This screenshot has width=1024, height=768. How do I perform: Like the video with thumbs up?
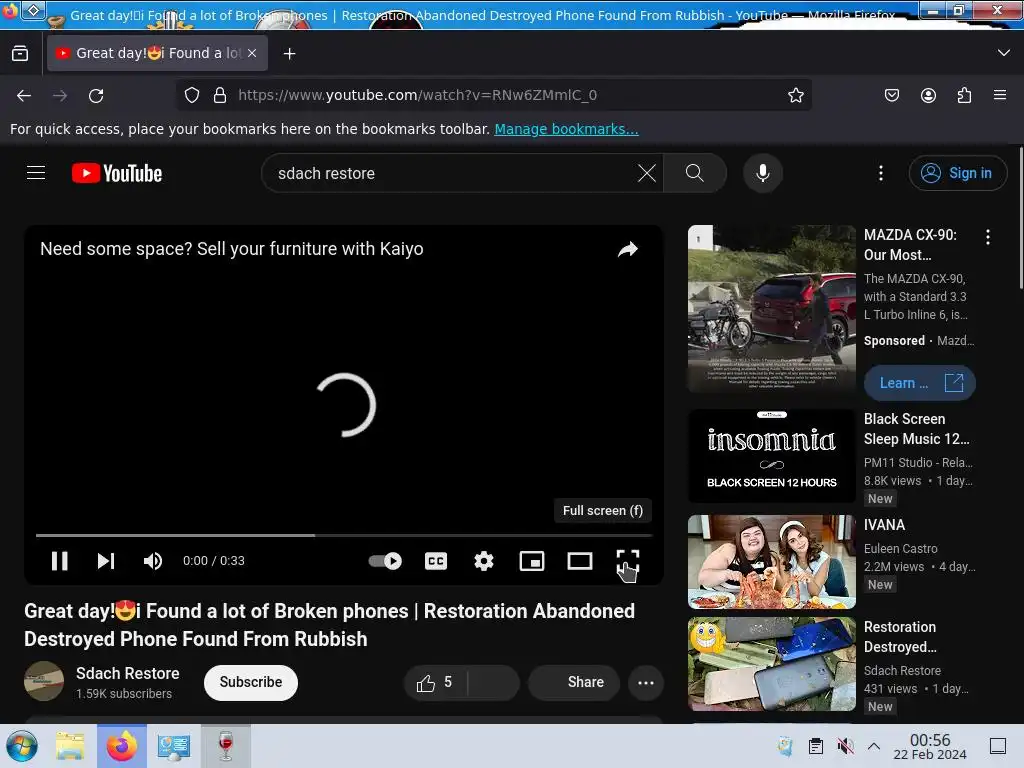(x=434, y=683)
